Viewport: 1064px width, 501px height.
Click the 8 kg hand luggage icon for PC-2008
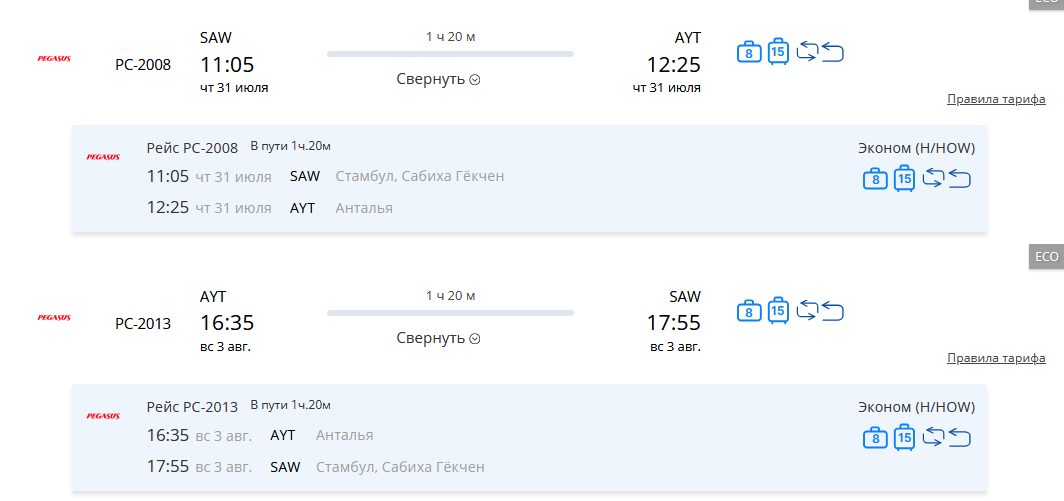tap(749, 52)
